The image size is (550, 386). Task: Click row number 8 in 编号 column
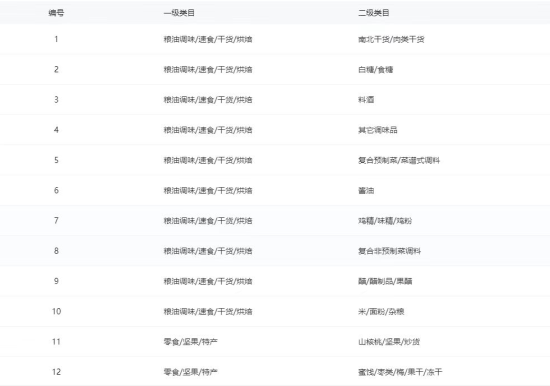56,251
